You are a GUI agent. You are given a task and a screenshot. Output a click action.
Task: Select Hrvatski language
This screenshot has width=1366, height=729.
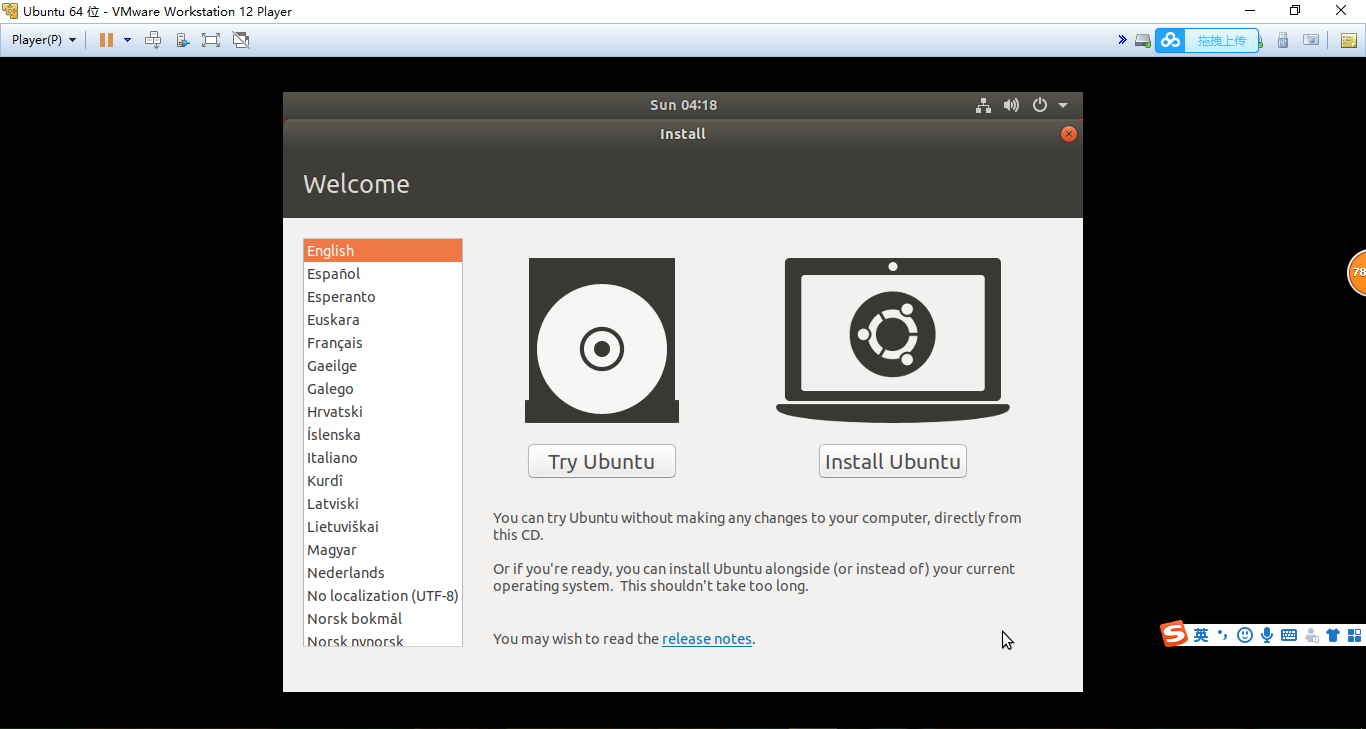pos(383,412)
